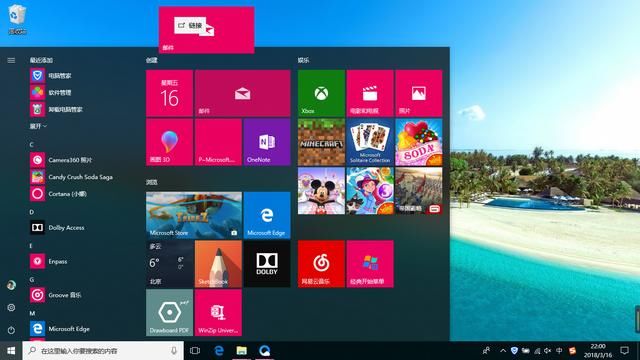Open the Recycle Bin on desktop
Viewport: 640px width, 360px height.
click(17, 19)
